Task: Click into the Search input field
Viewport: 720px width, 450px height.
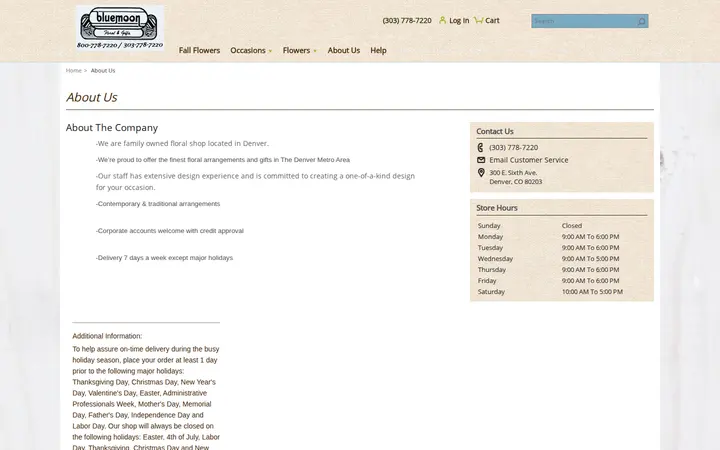Action: (583, 21)
